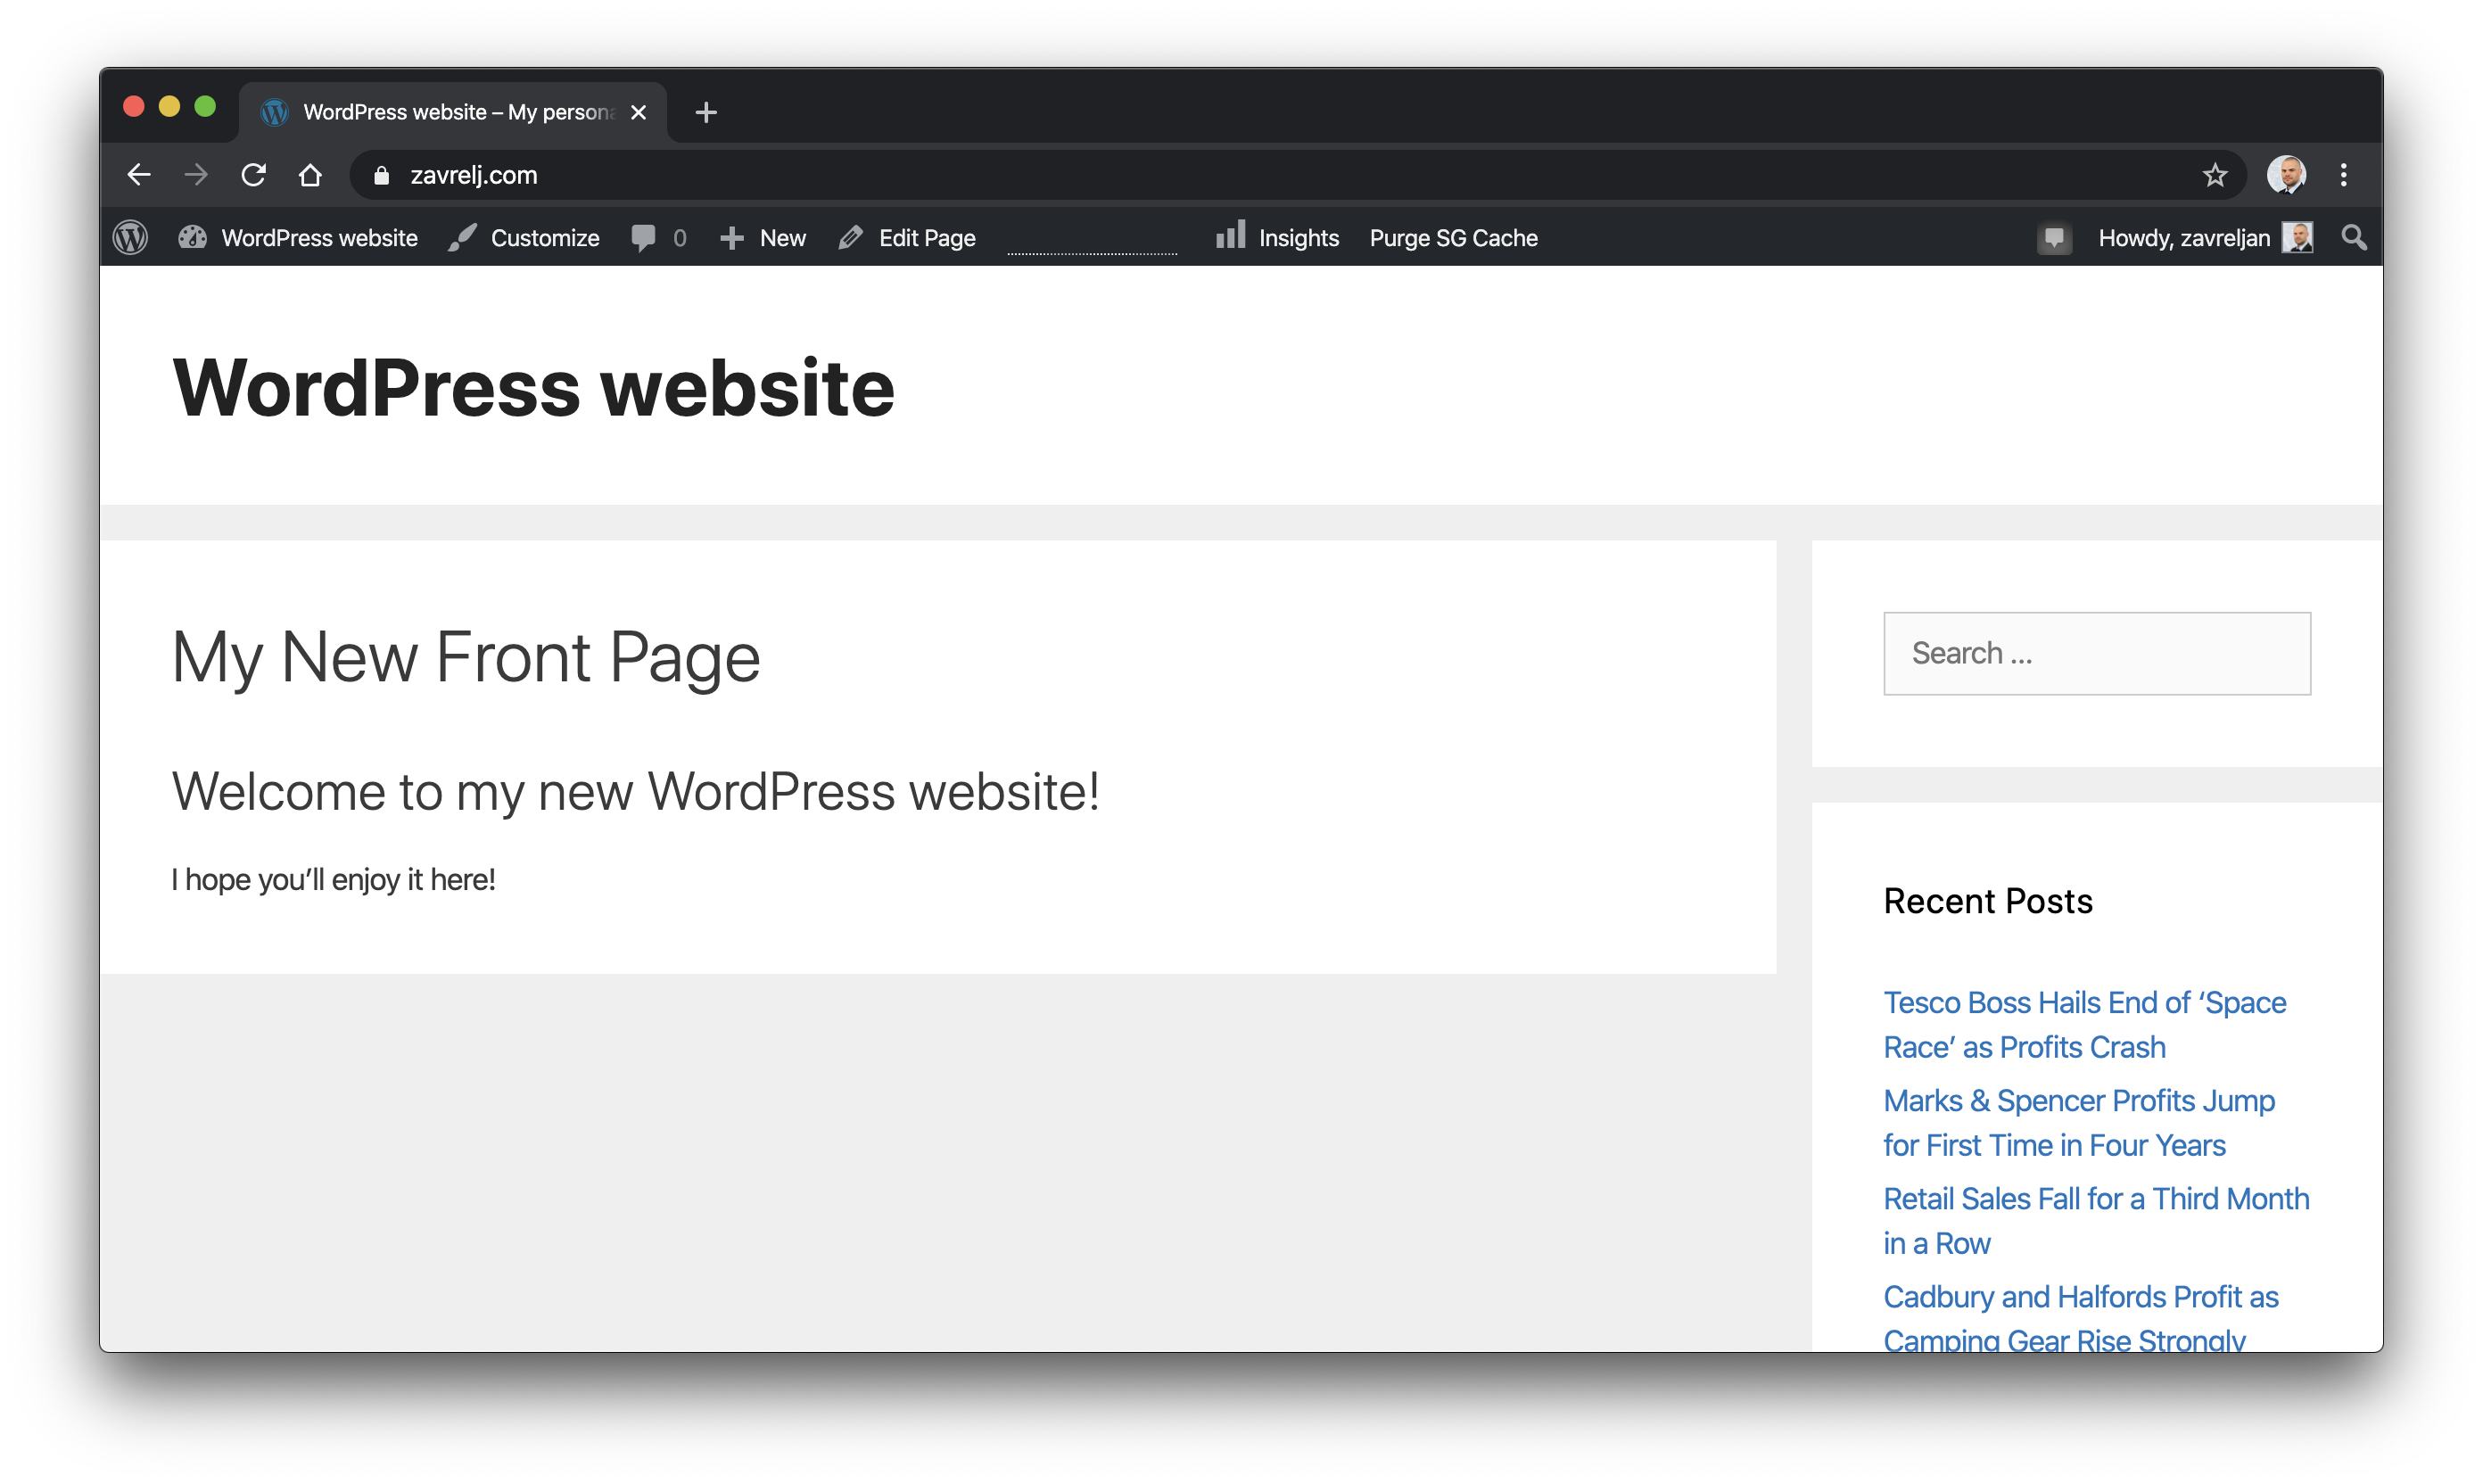Click the browser forward arrow
This screenshot has height=1484, width=2483.
point(196,175)
